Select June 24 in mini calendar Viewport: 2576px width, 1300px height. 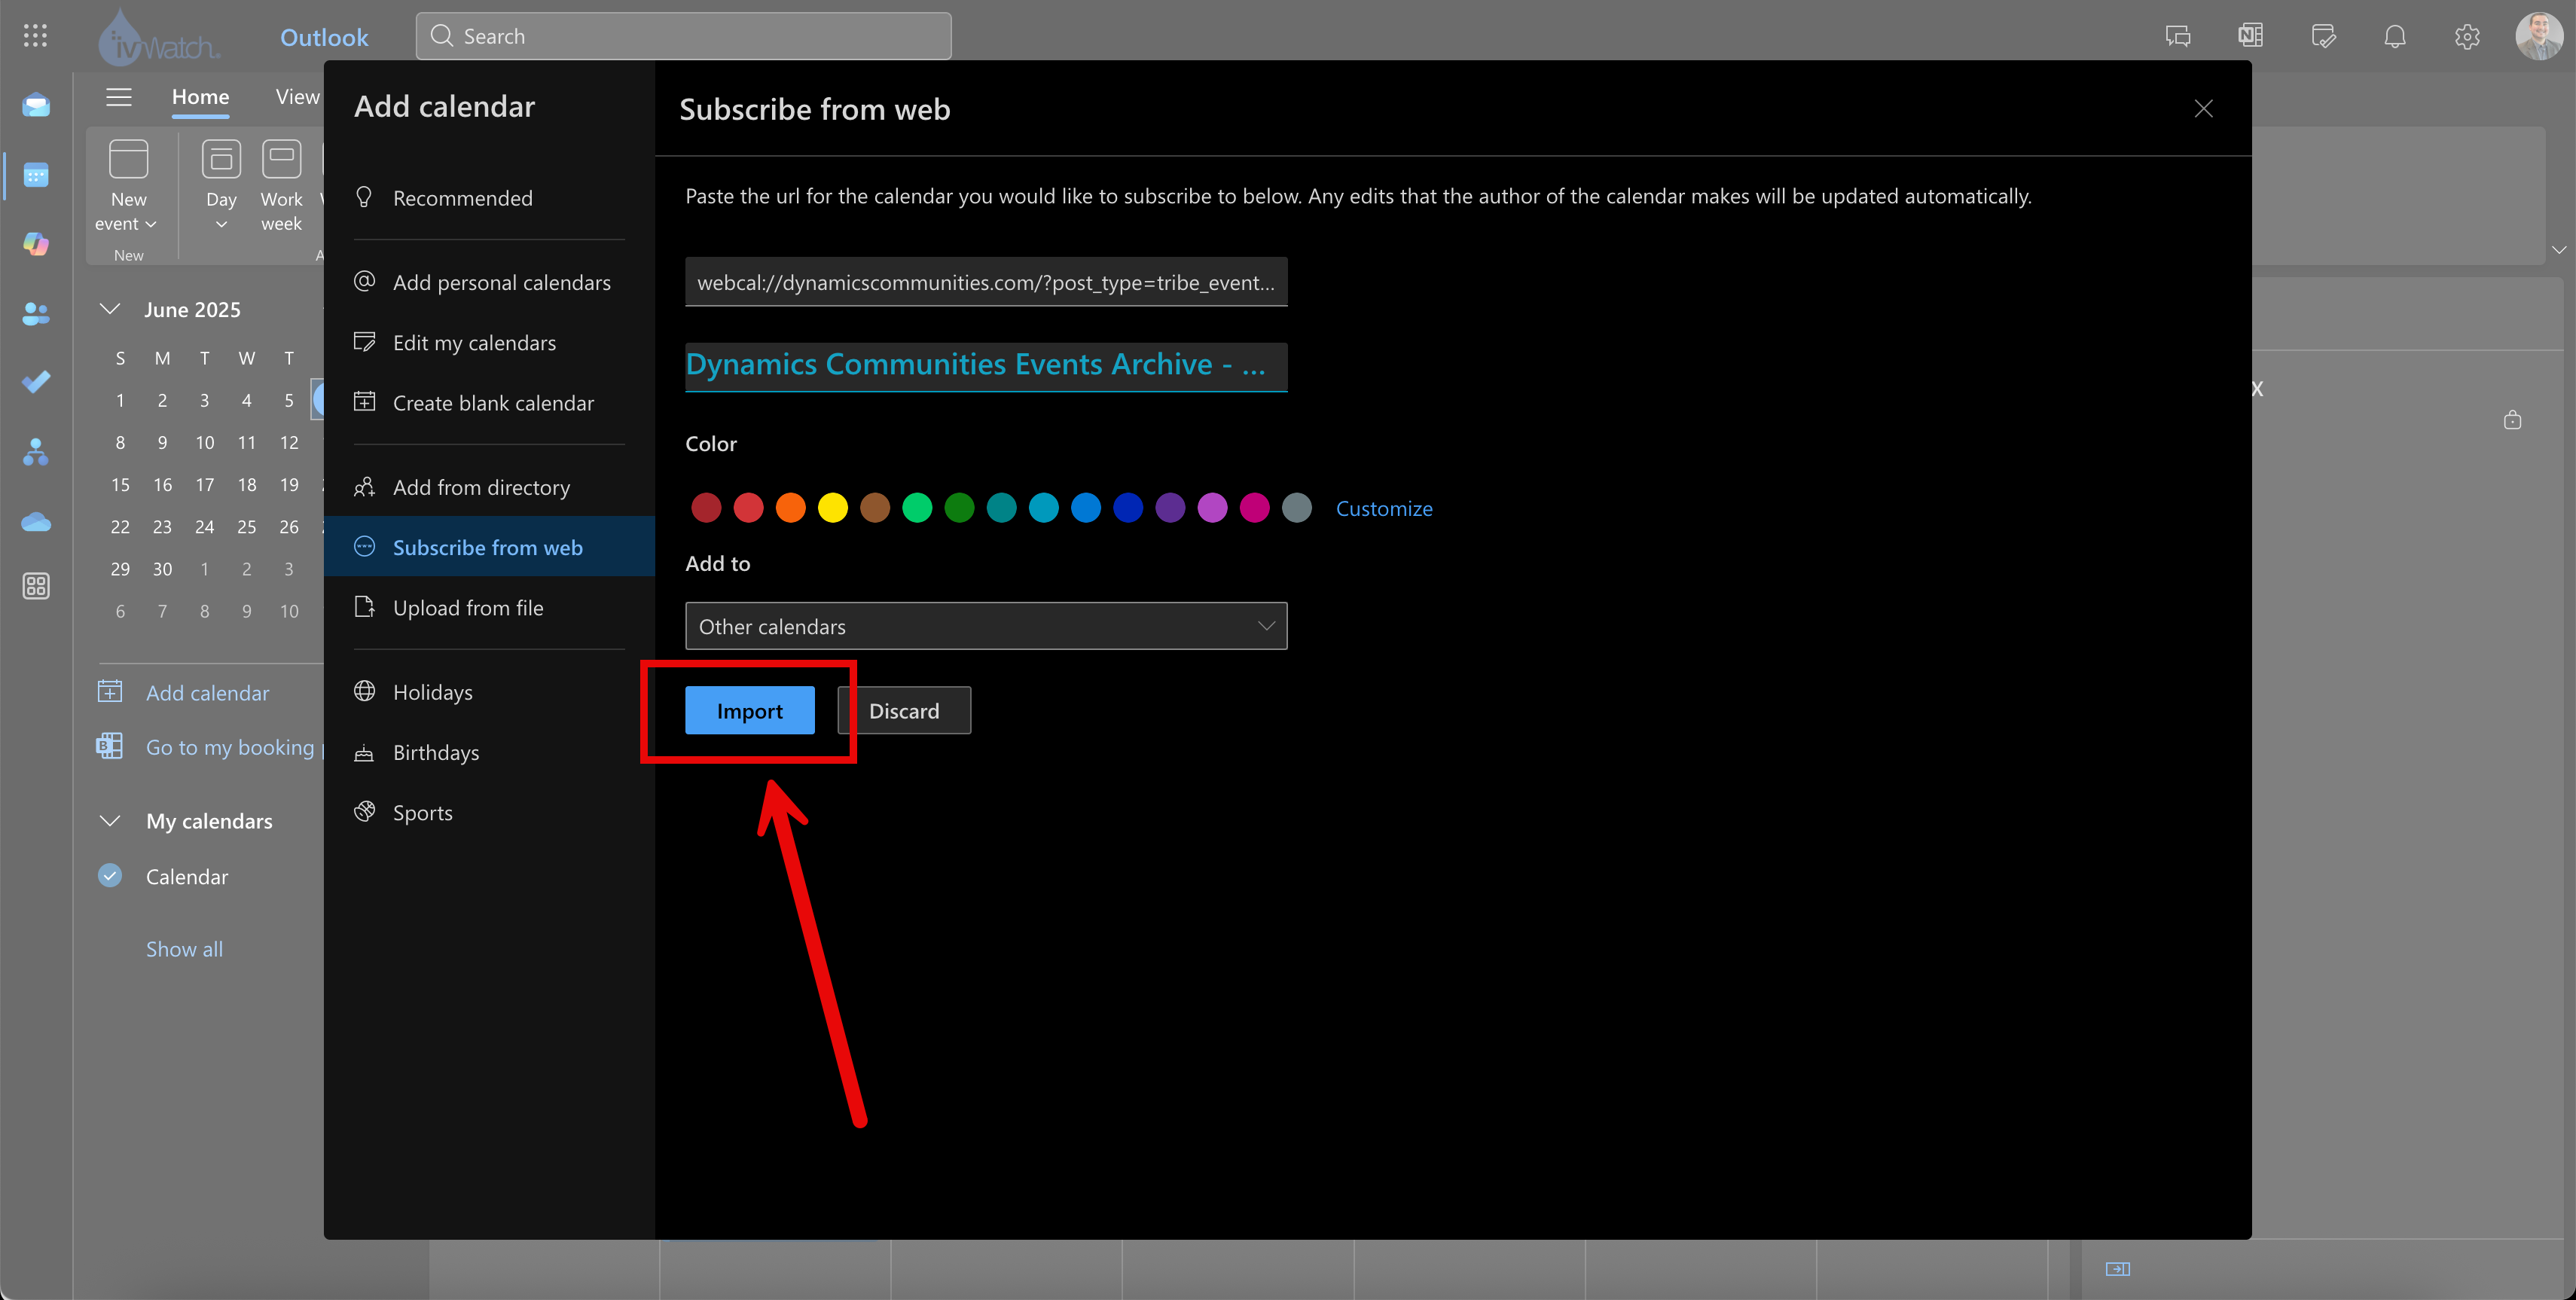point(204,526)
